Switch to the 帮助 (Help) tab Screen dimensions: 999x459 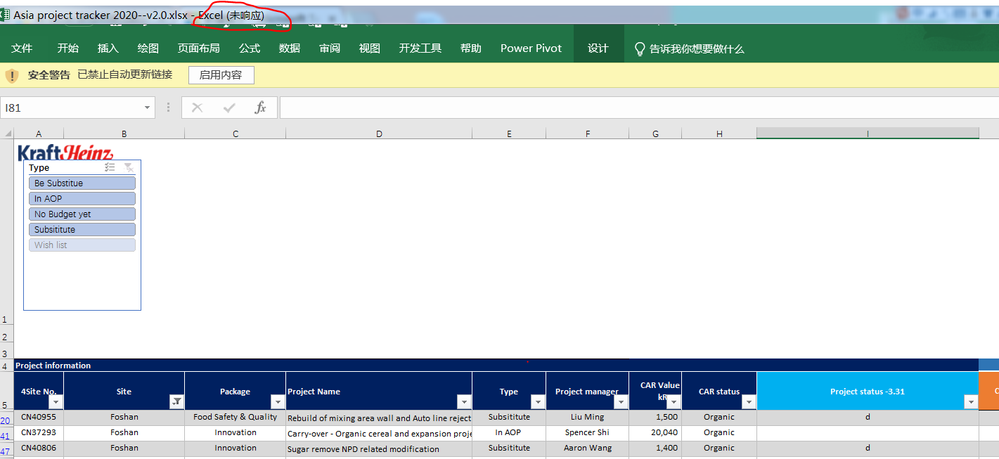tap(471, 48)
